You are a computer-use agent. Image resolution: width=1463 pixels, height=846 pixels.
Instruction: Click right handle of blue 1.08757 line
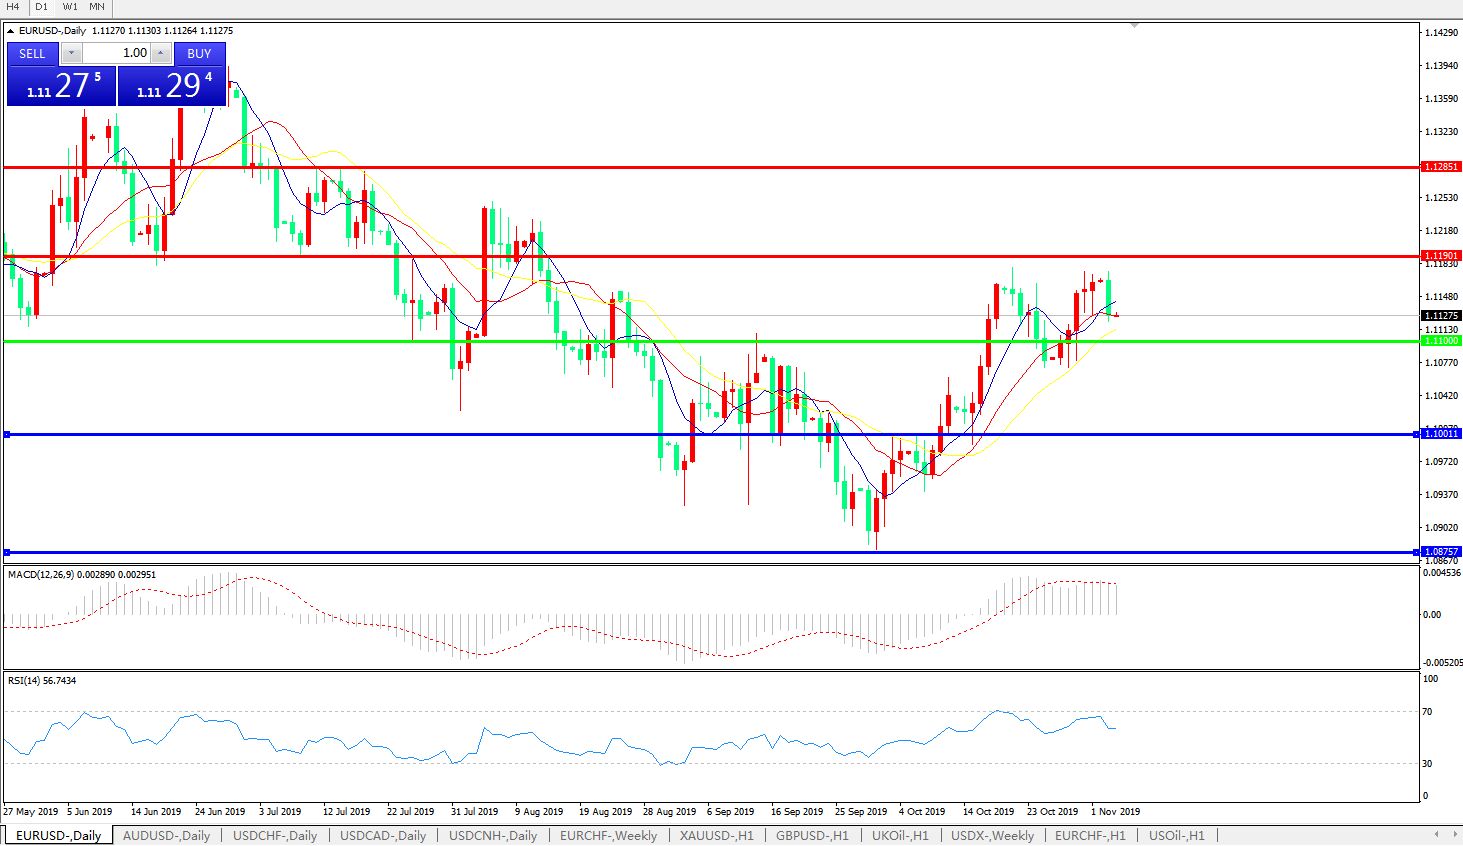1415,552
